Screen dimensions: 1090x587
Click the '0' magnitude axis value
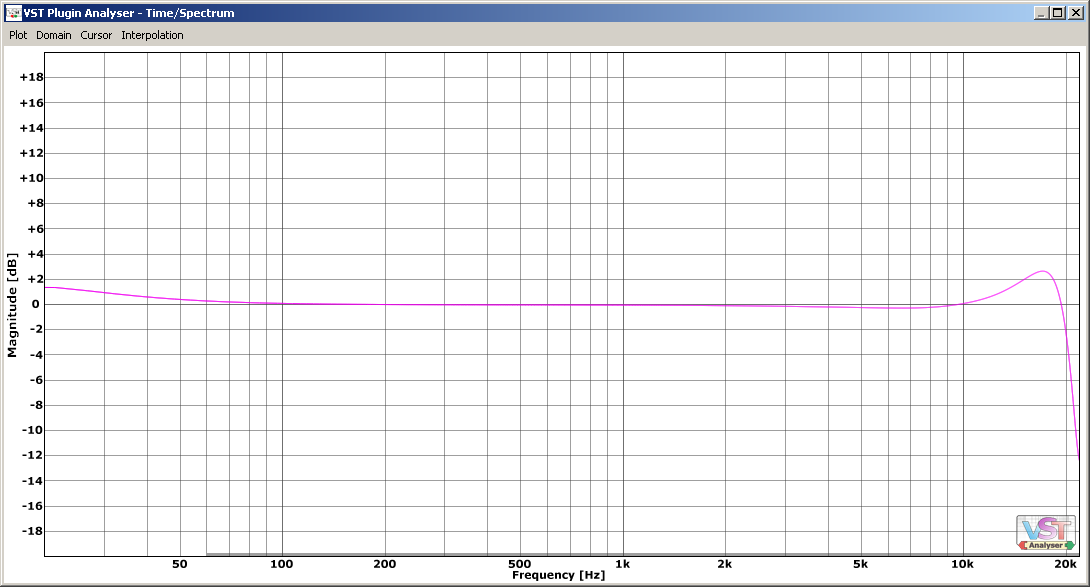[x=35, y=304]
